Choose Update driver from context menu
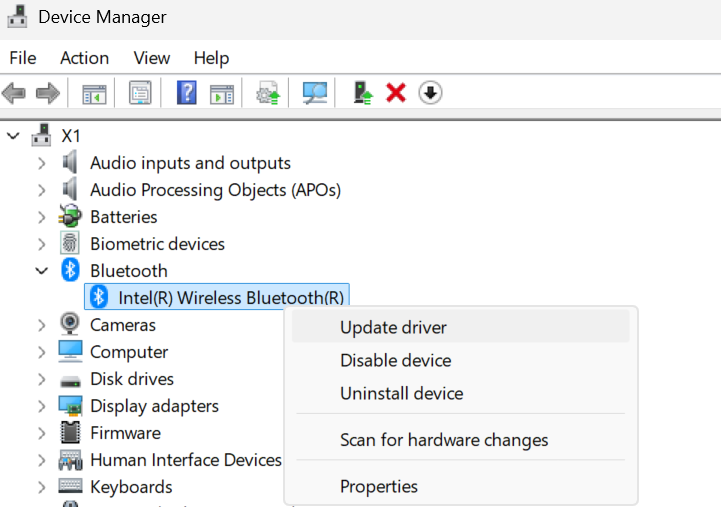Screen dimensions: 721x507 [x=461, y=327]
